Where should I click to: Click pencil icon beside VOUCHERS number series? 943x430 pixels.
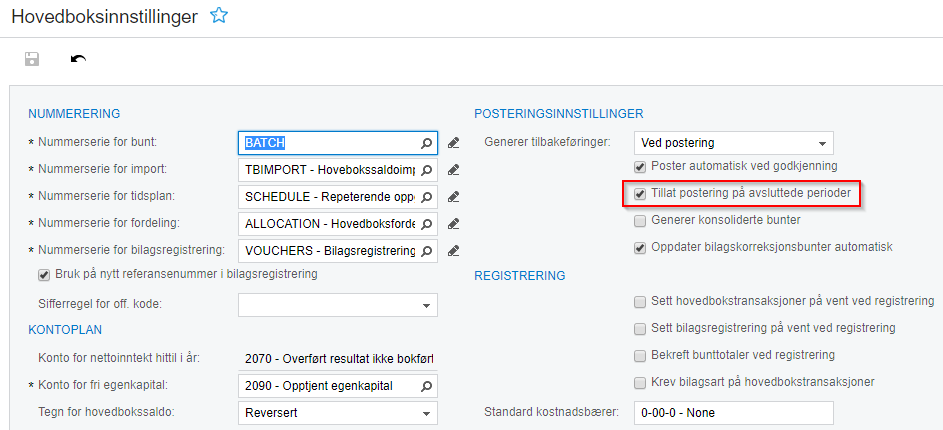[454, 251]
